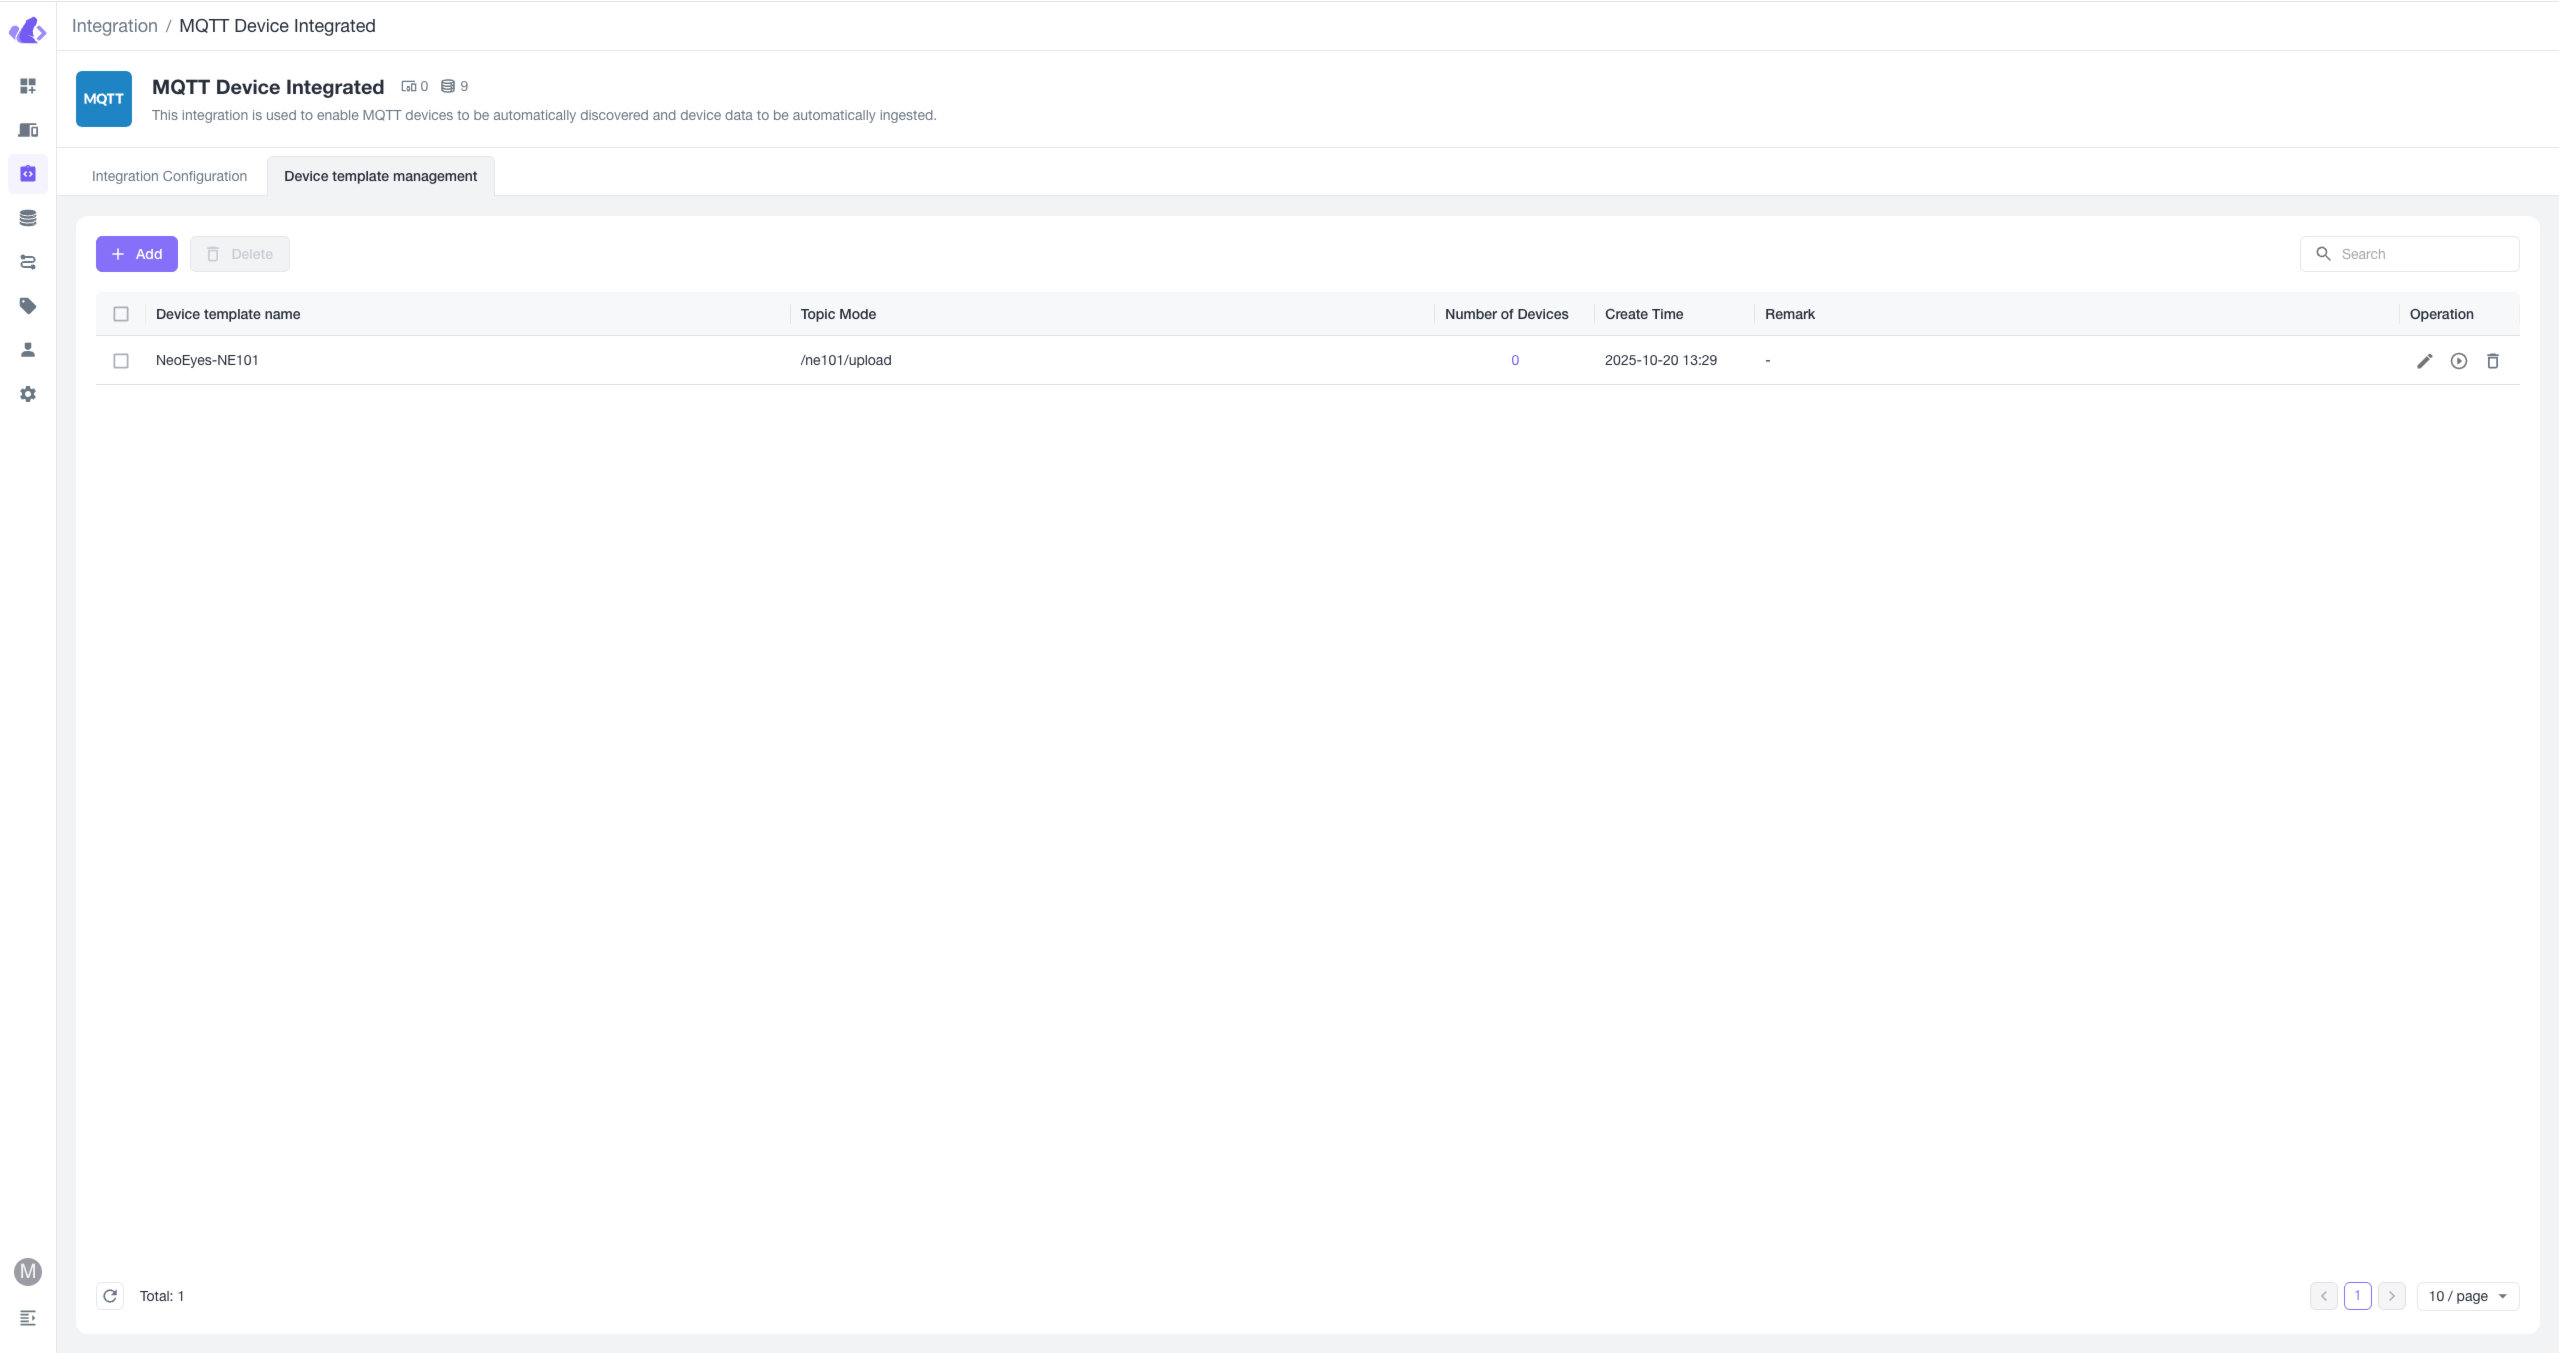Screen dimensions: 2559x1353
Task: Check the select-all header checkbox
Action: coord(121,314)
